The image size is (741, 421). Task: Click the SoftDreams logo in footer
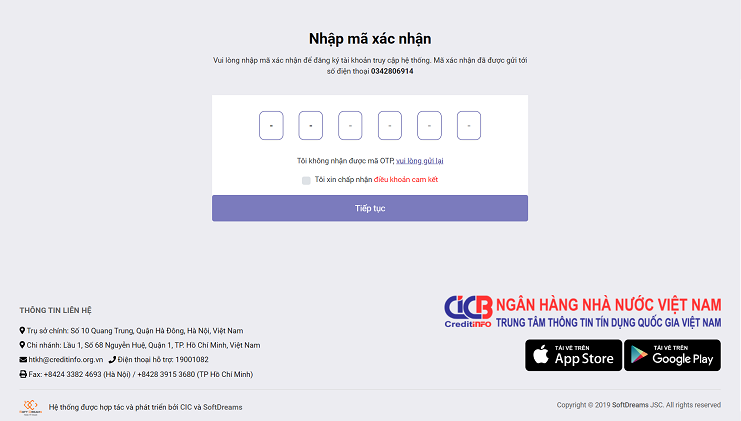point(30,407)
